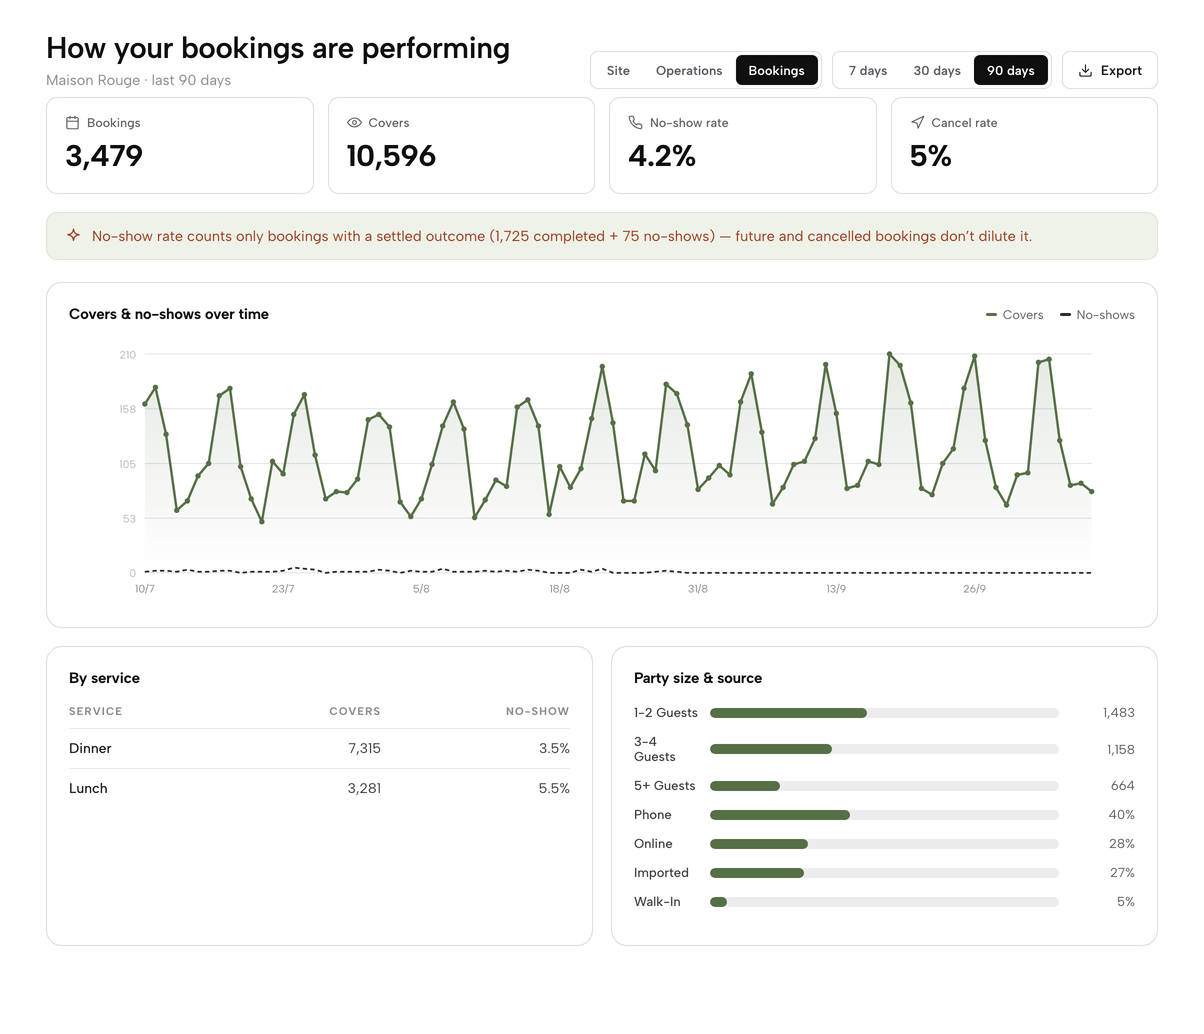Click the Online source bar
Viewport: 1204px width, 1034px height.
coord(884,844)
